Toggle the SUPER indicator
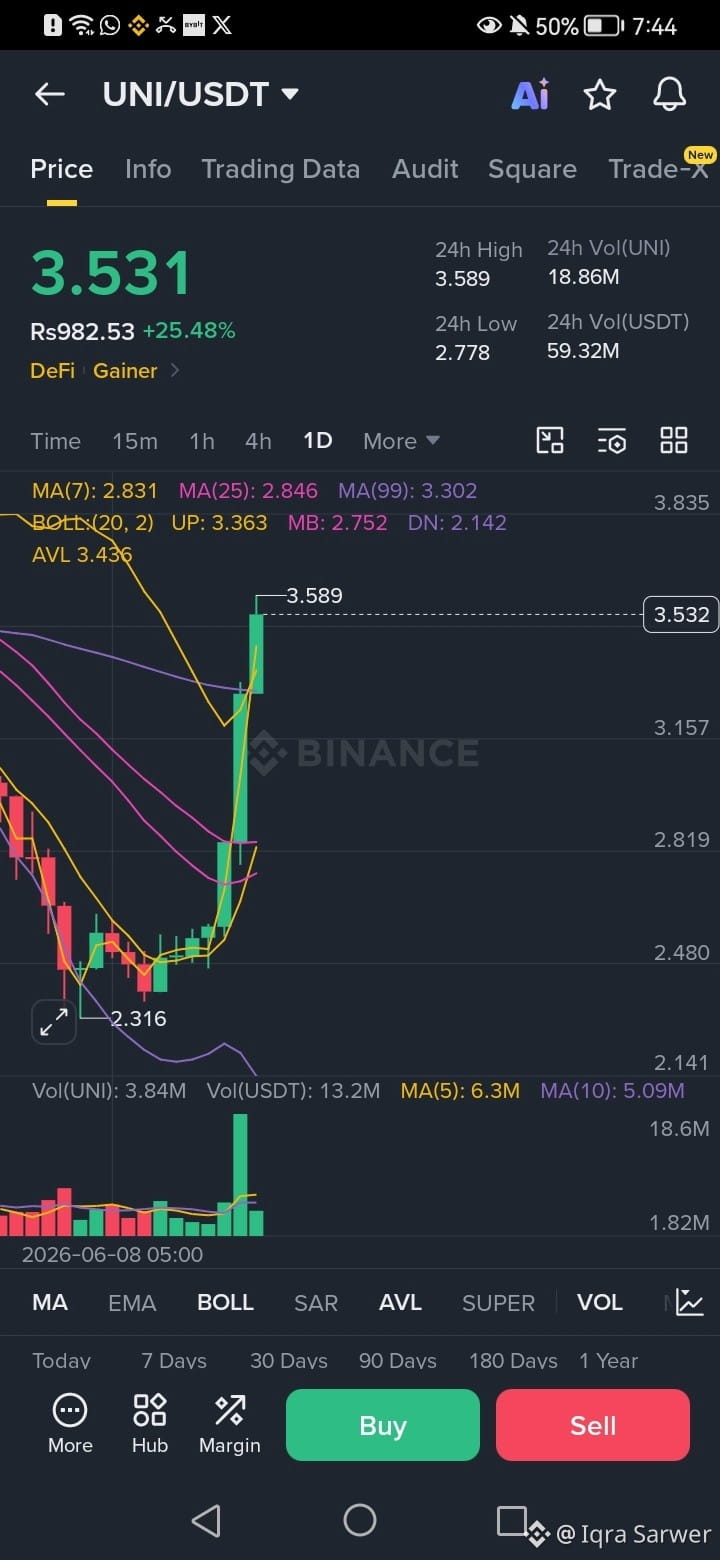This screenshot has width=720, height=1560. click(498, 1302)
